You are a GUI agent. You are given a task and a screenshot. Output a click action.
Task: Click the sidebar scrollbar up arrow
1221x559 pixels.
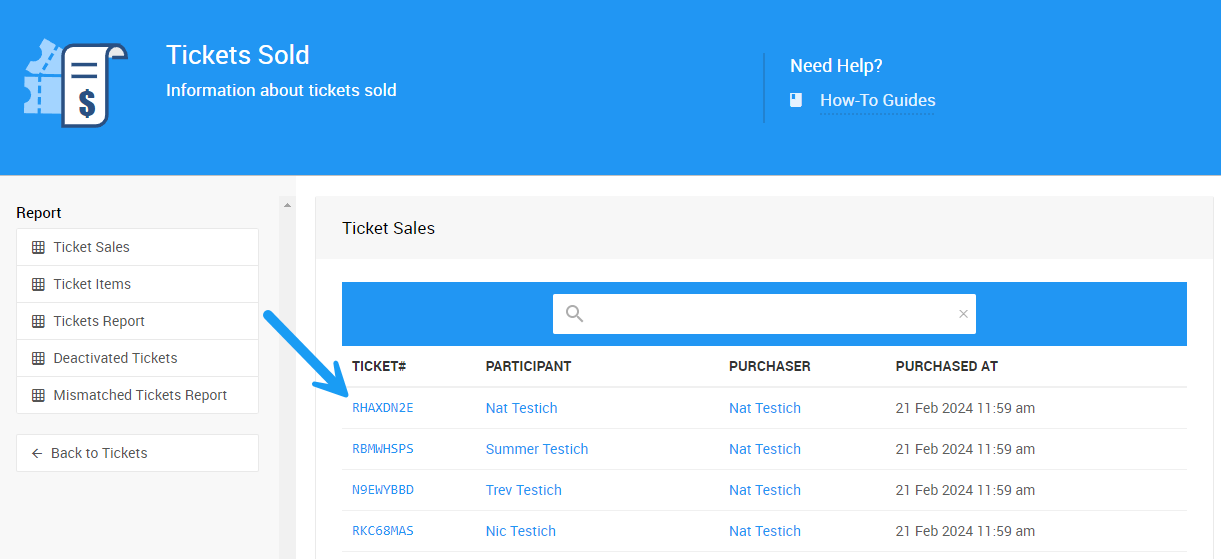(287, 206)
